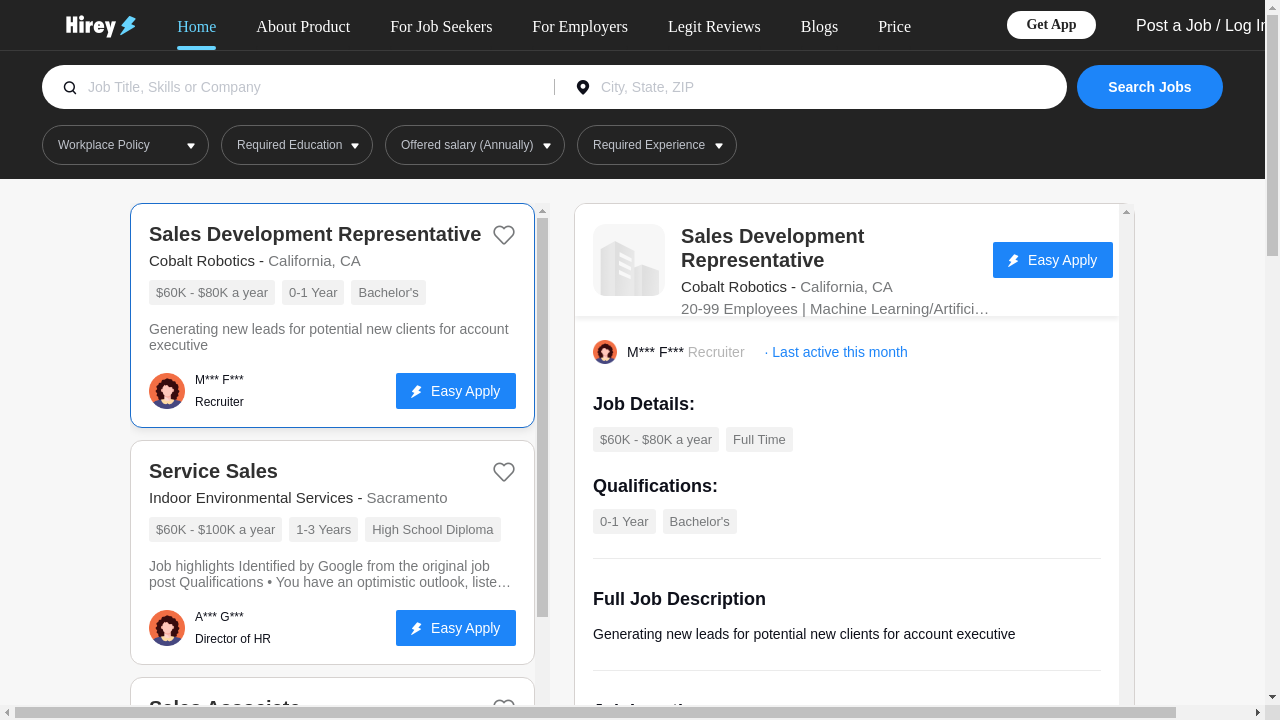
Task: Click High School Diploma tag
Action: coord(433,530)
